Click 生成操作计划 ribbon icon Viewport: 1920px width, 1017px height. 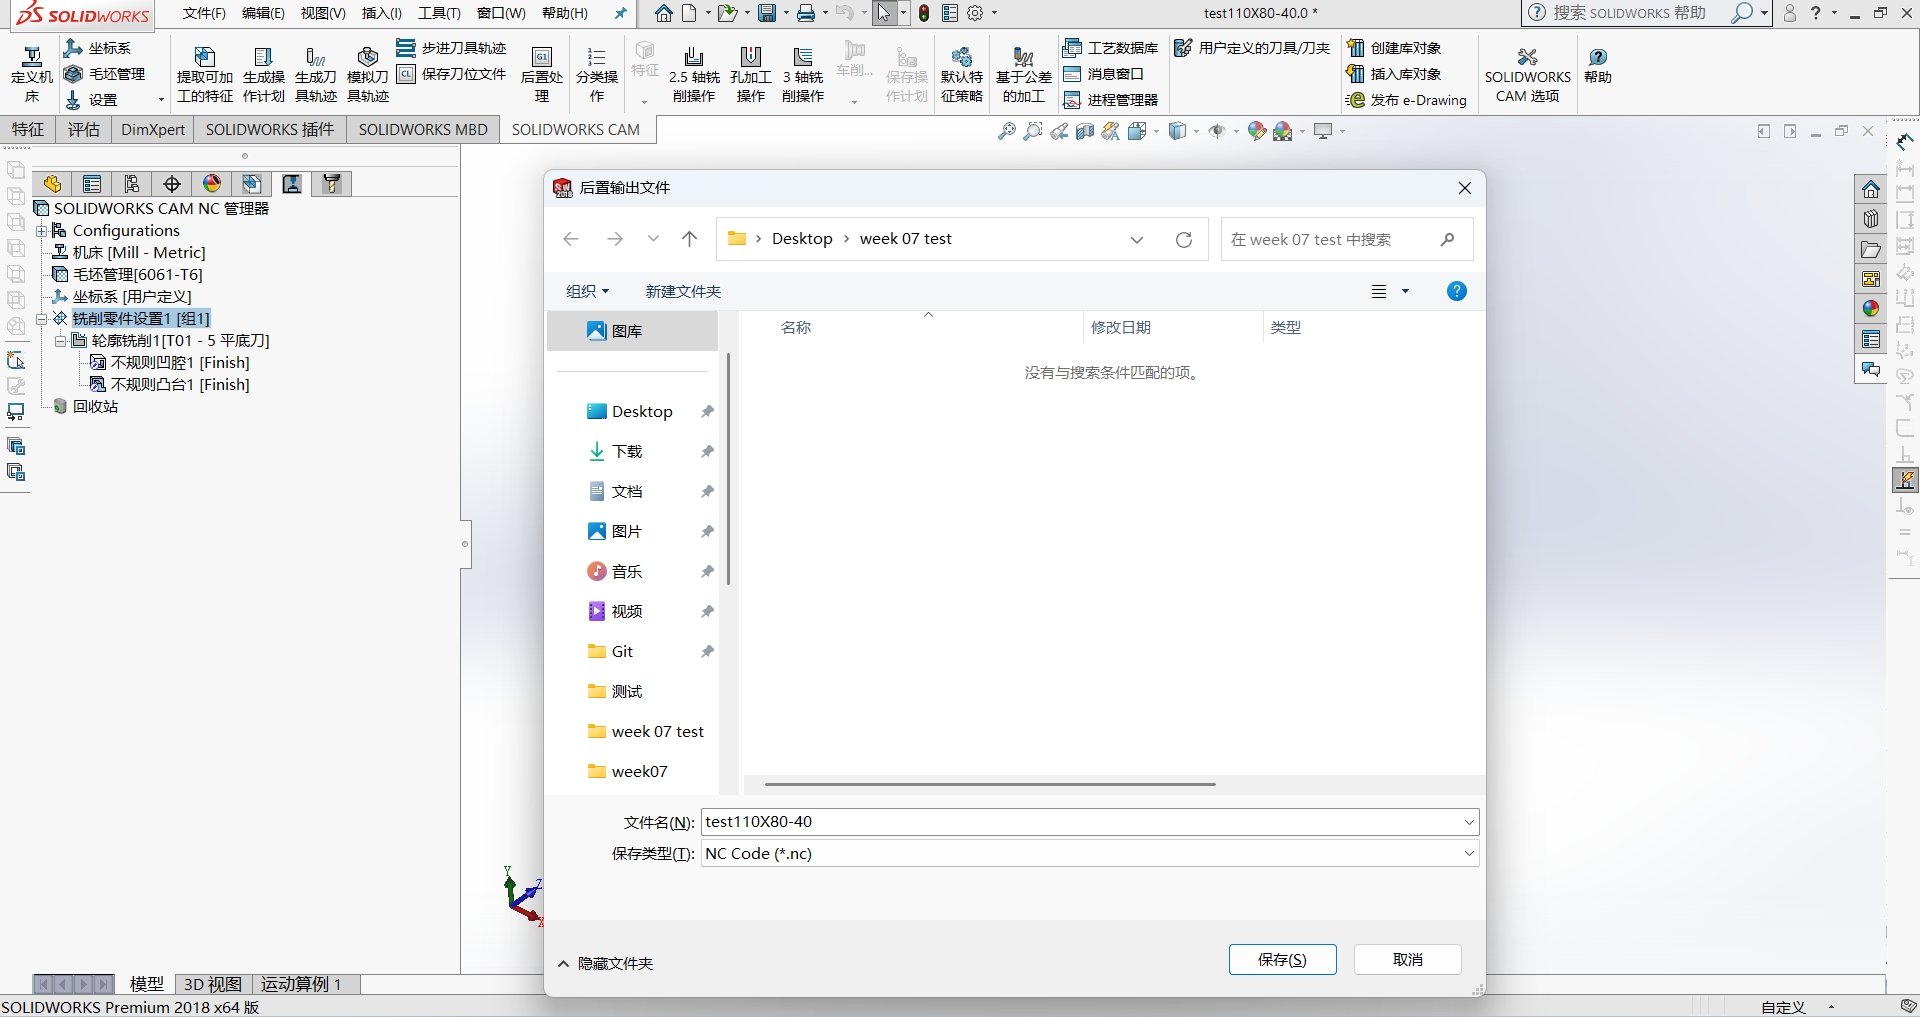[x=264, y=74]
